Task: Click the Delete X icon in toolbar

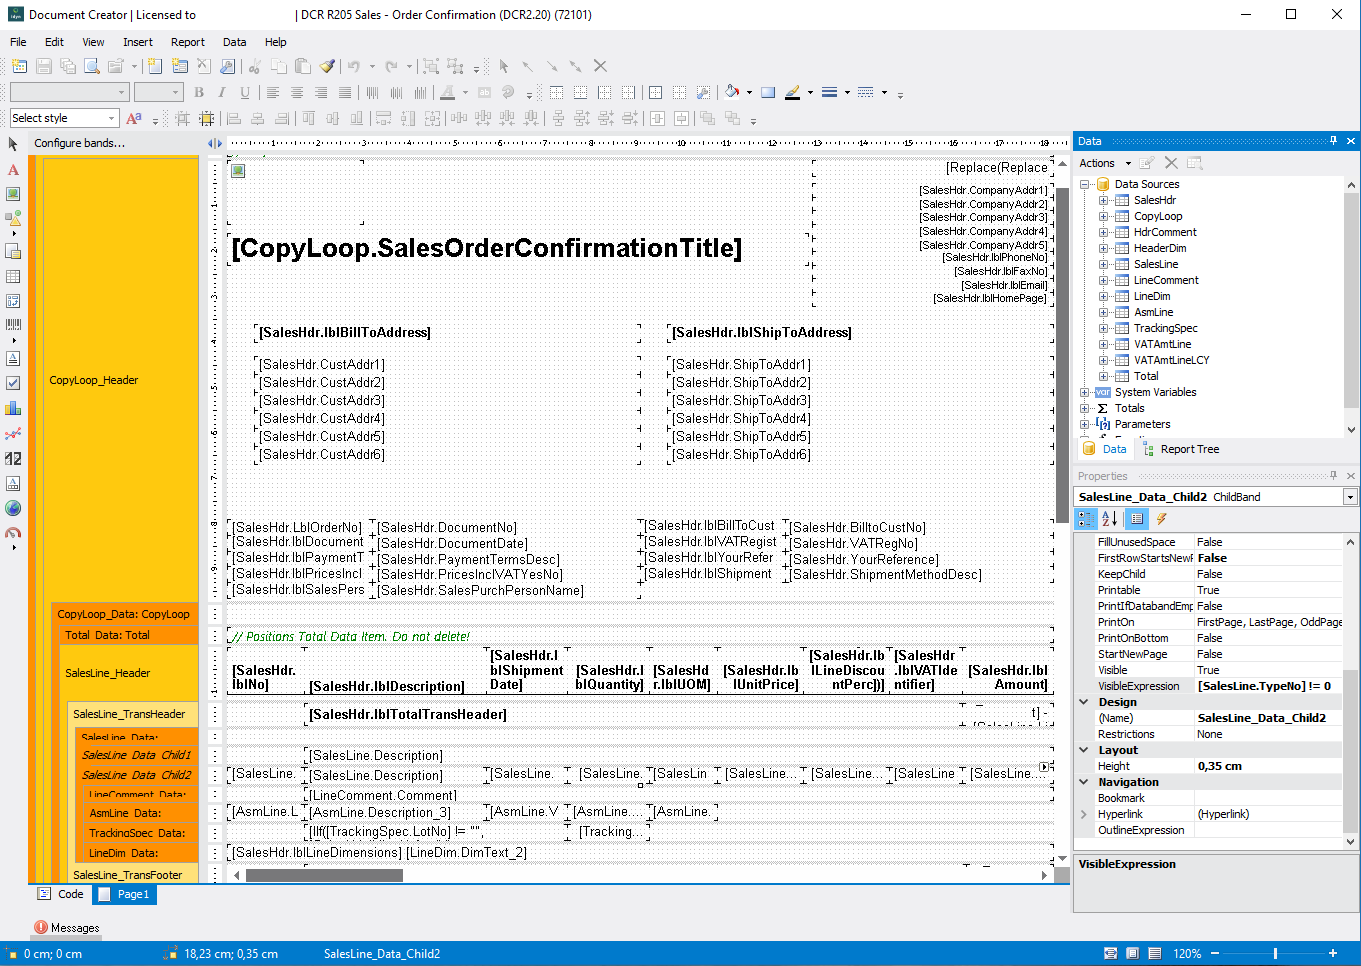Action: [600, 66]
